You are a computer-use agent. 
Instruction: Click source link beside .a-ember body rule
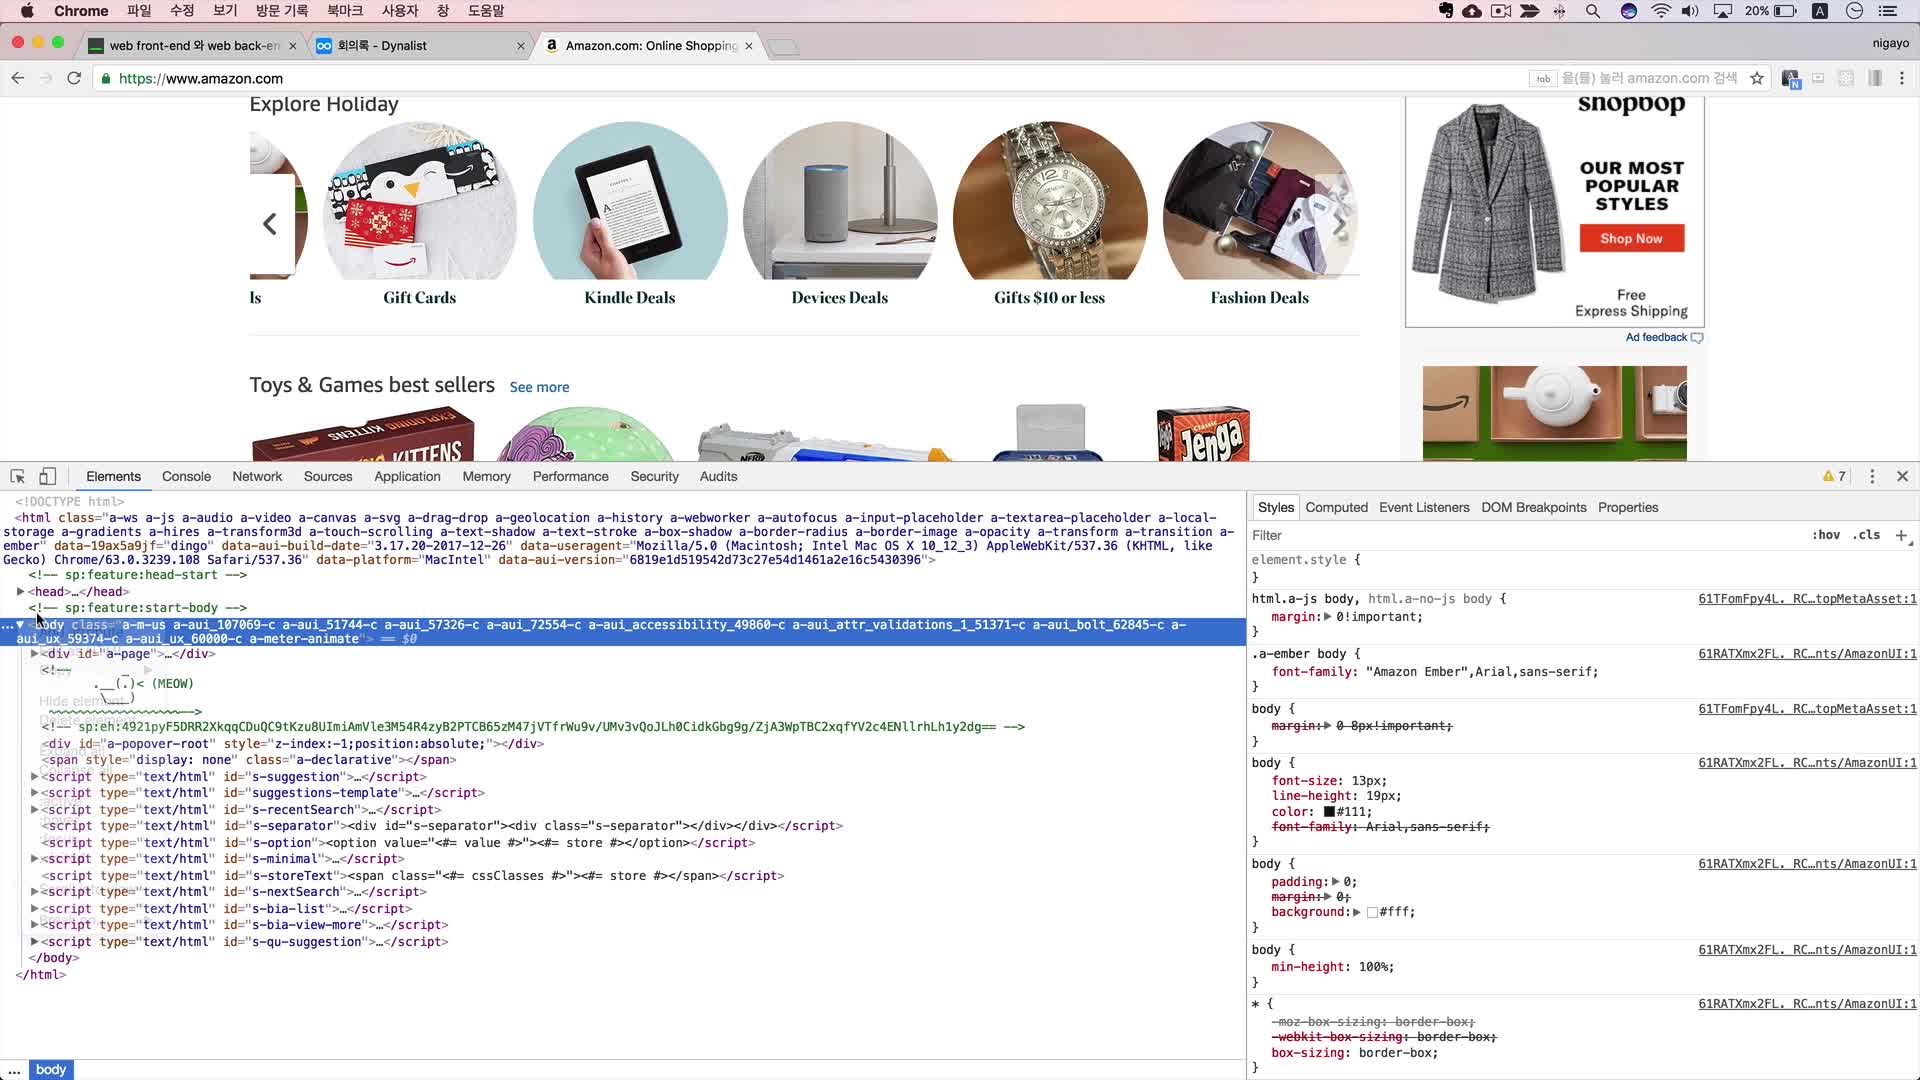click(1807, 654)
